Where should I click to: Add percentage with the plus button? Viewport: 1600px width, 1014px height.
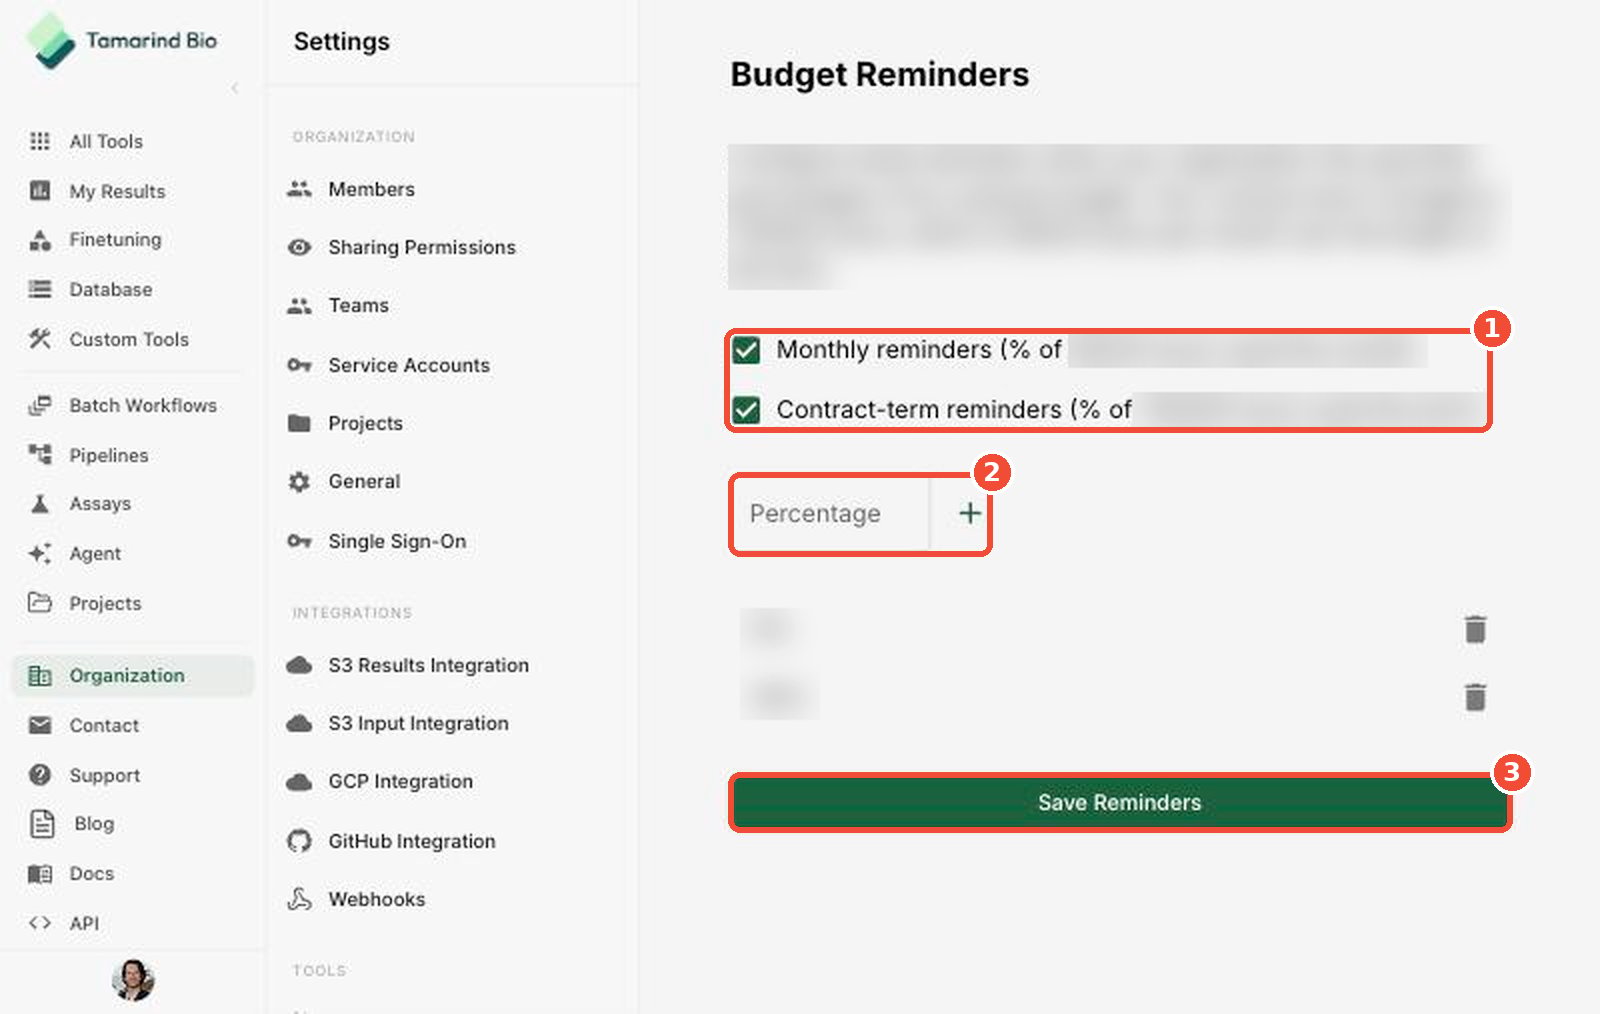969,513
